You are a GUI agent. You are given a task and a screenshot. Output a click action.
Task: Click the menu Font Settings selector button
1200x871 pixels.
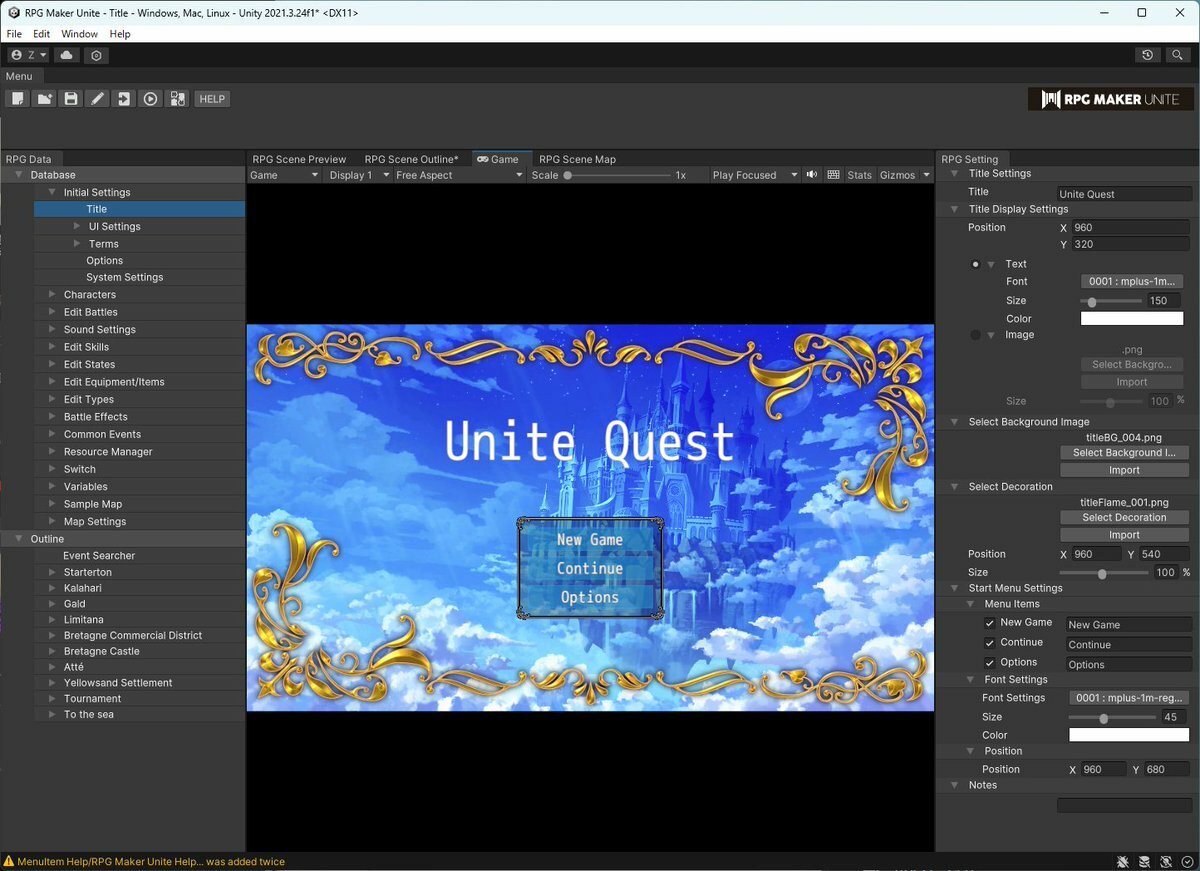(x=1129, y=698)
